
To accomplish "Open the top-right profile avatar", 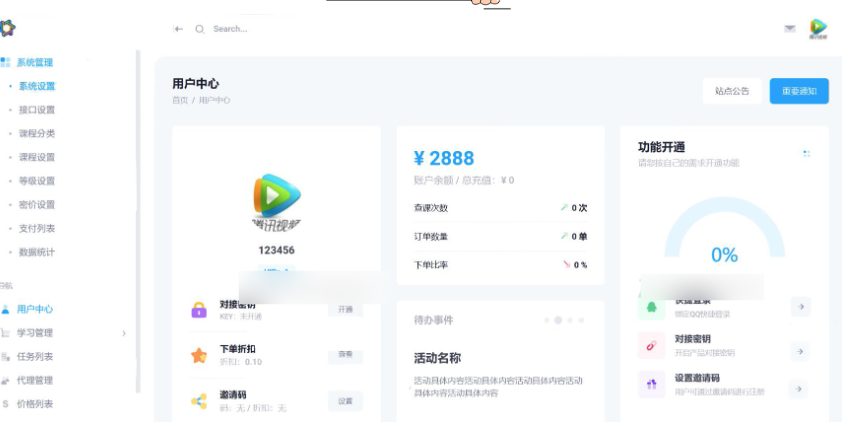I will (818, 29).
